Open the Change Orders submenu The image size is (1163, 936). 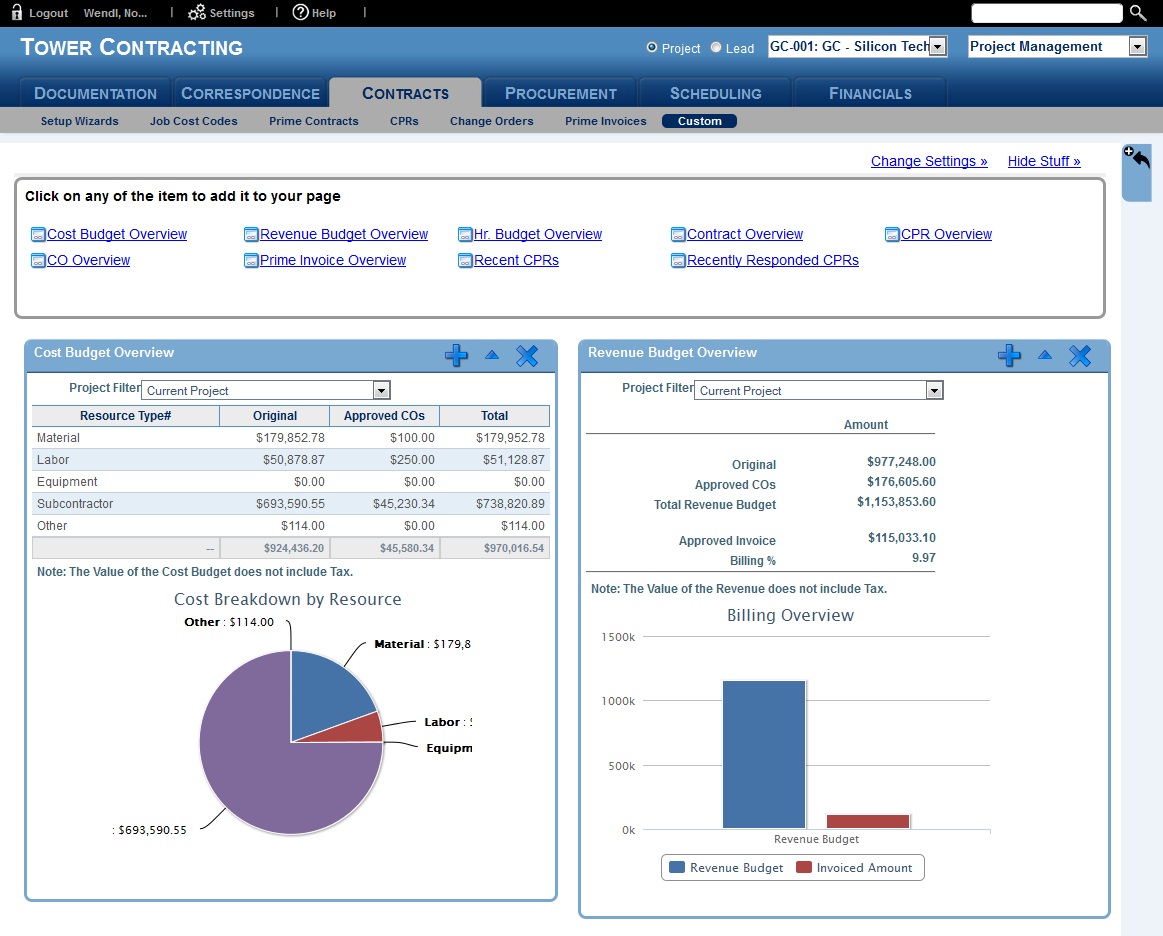[491, 121]
